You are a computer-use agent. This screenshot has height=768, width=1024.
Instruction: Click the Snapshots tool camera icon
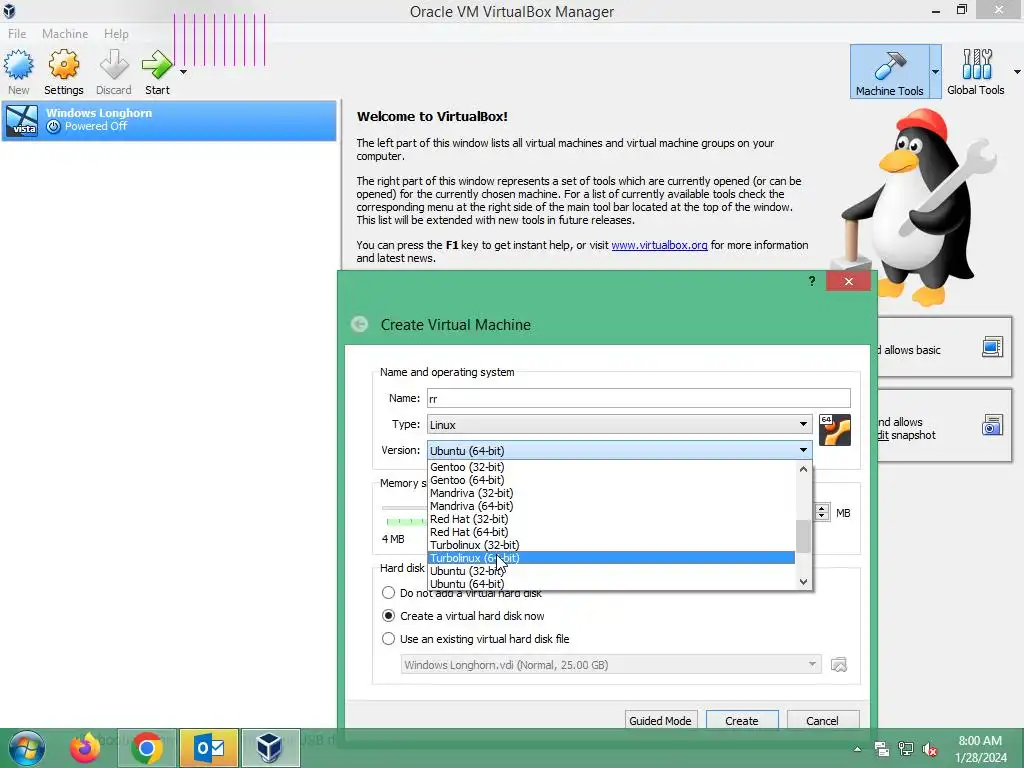tap(992, 425)
